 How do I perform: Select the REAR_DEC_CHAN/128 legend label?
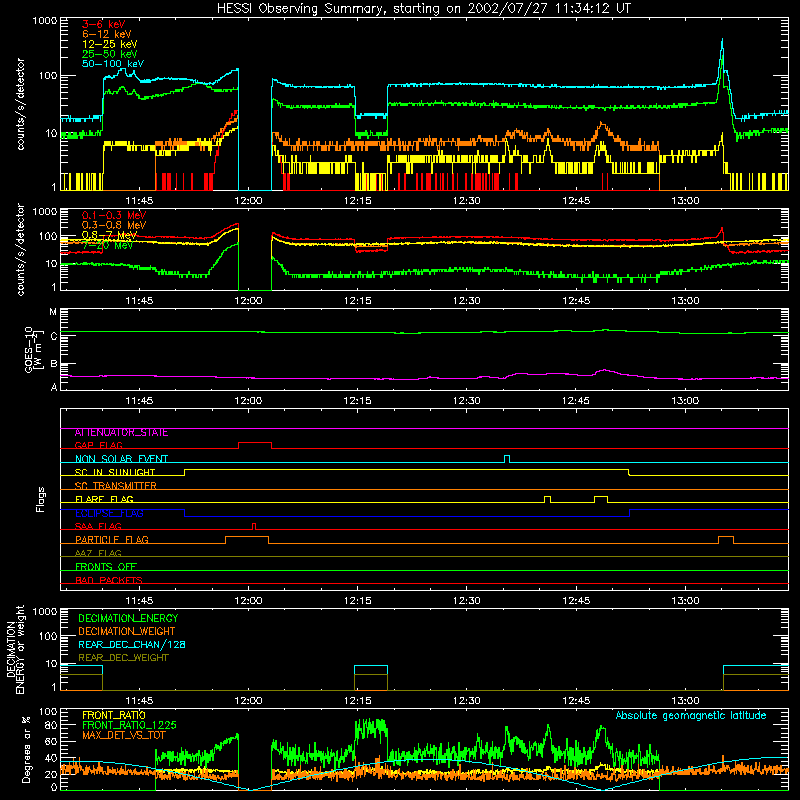click(x=132, y=645)
